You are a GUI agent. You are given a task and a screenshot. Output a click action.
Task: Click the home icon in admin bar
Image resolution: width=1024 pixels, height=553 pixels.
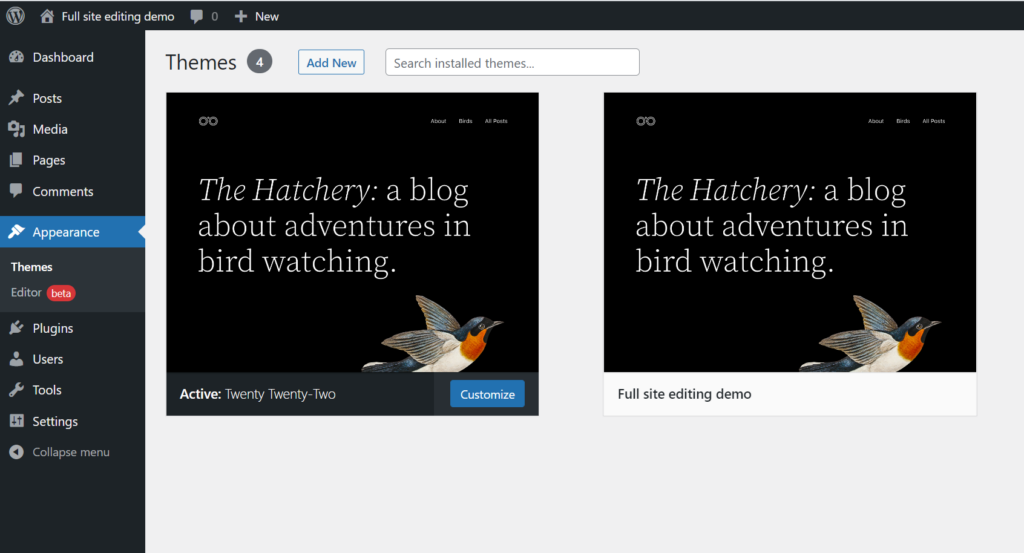[x=47, y=16]
